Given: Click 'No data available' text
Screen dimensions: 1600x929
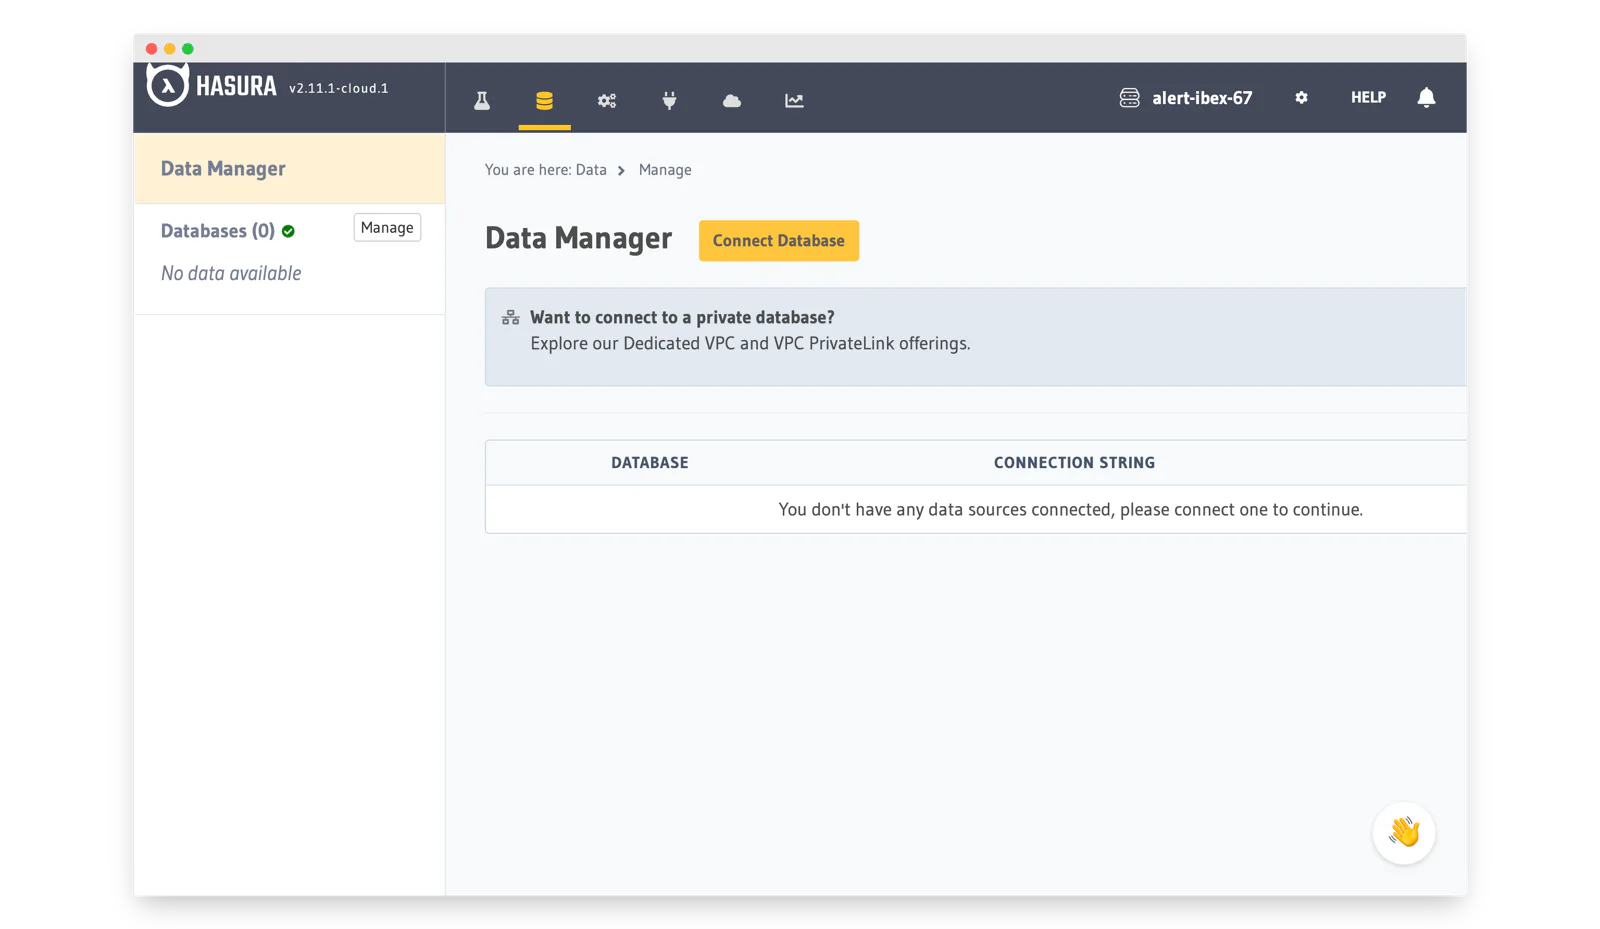Looking at the screenshot, I should [x=231, y=273].
